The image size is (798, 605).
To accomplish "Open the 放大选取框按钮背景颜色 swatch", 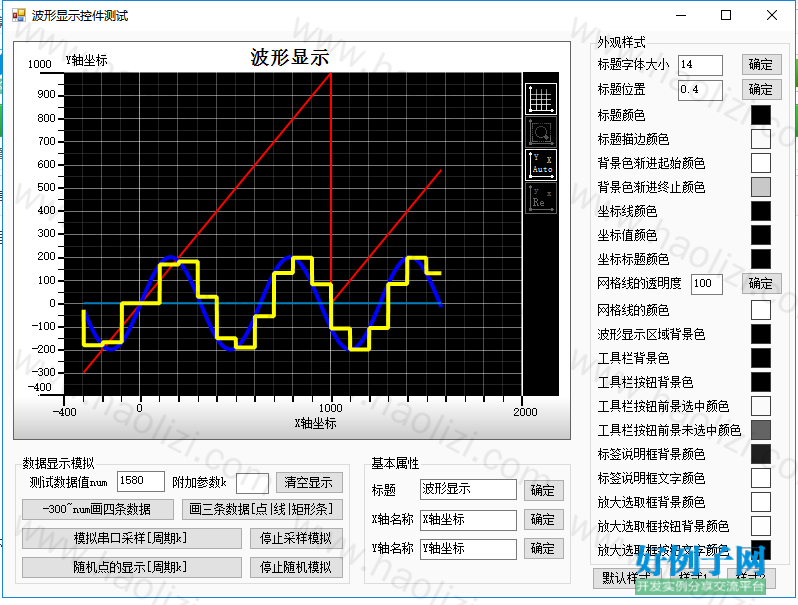I will point(761,526).
